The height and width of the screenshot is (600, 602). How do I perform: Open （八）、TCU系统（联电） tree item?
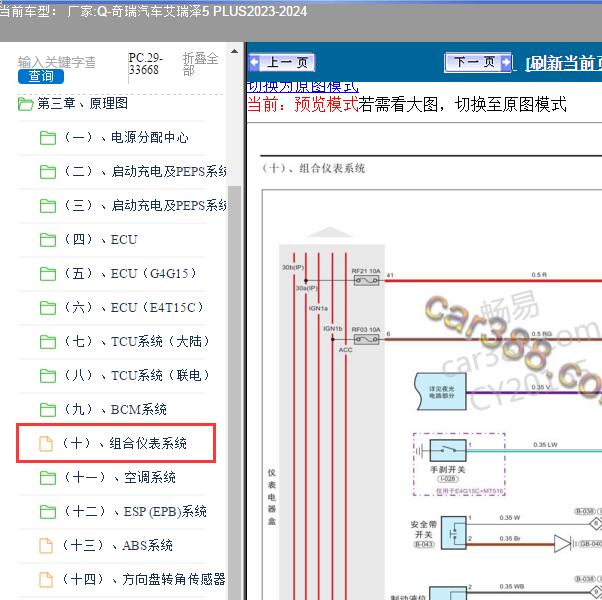pos(136,375)
